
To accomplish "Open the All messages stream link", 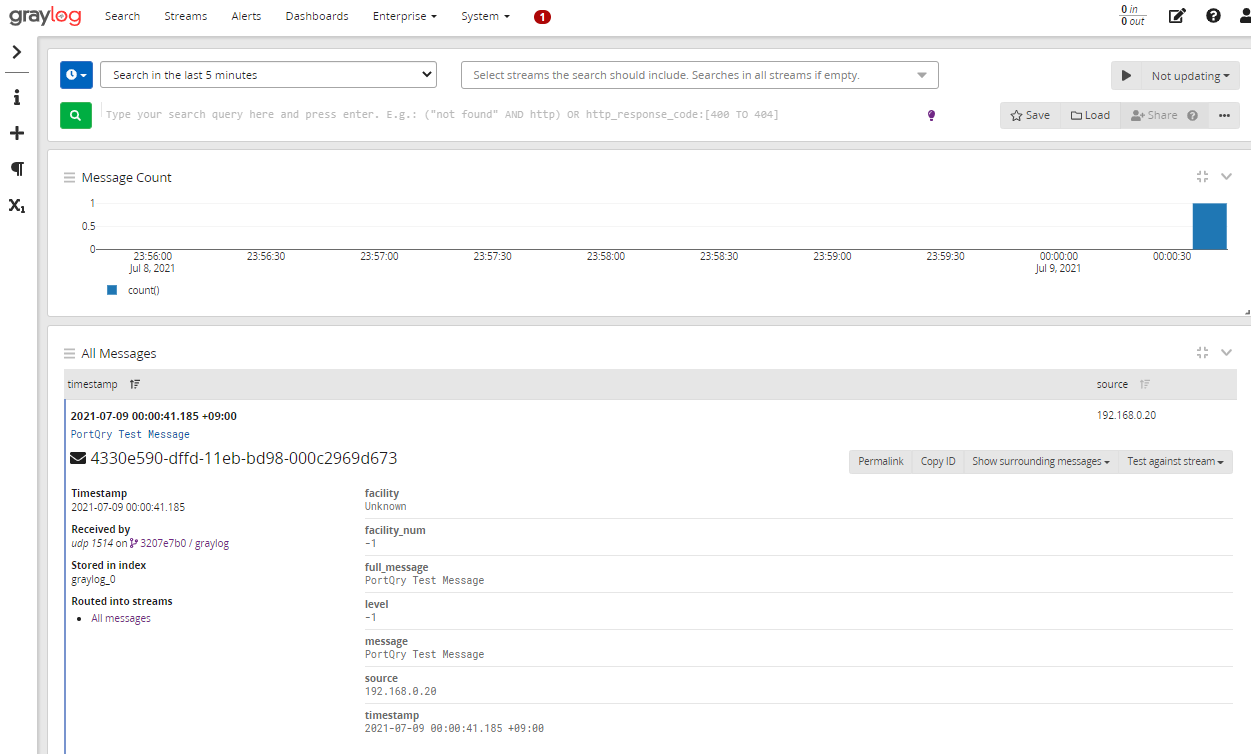I will click(120, 617).
